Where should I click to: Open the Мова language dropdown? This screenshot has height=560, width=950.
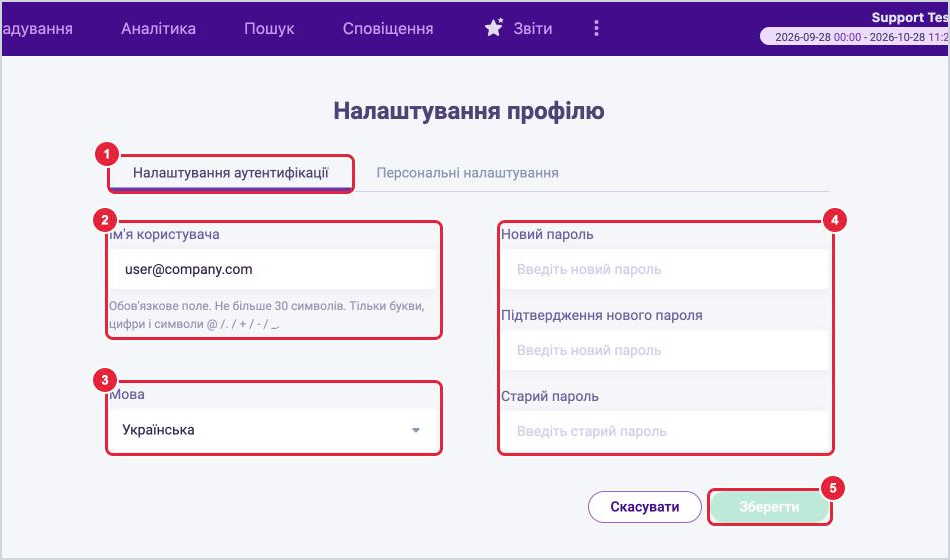(x=273, y=430)
